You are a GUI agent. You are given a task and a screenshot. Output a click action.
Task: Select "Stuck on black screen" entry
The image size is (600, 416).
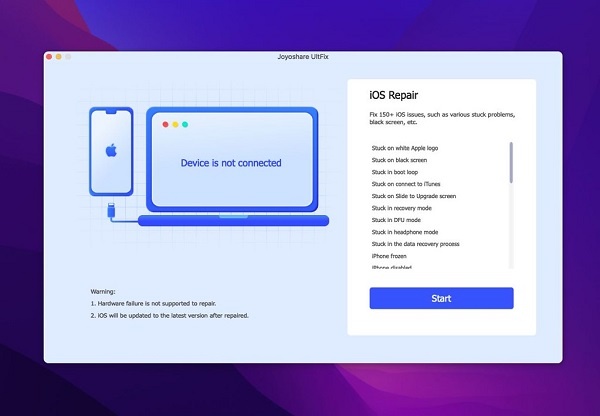[x=399, y=160]
